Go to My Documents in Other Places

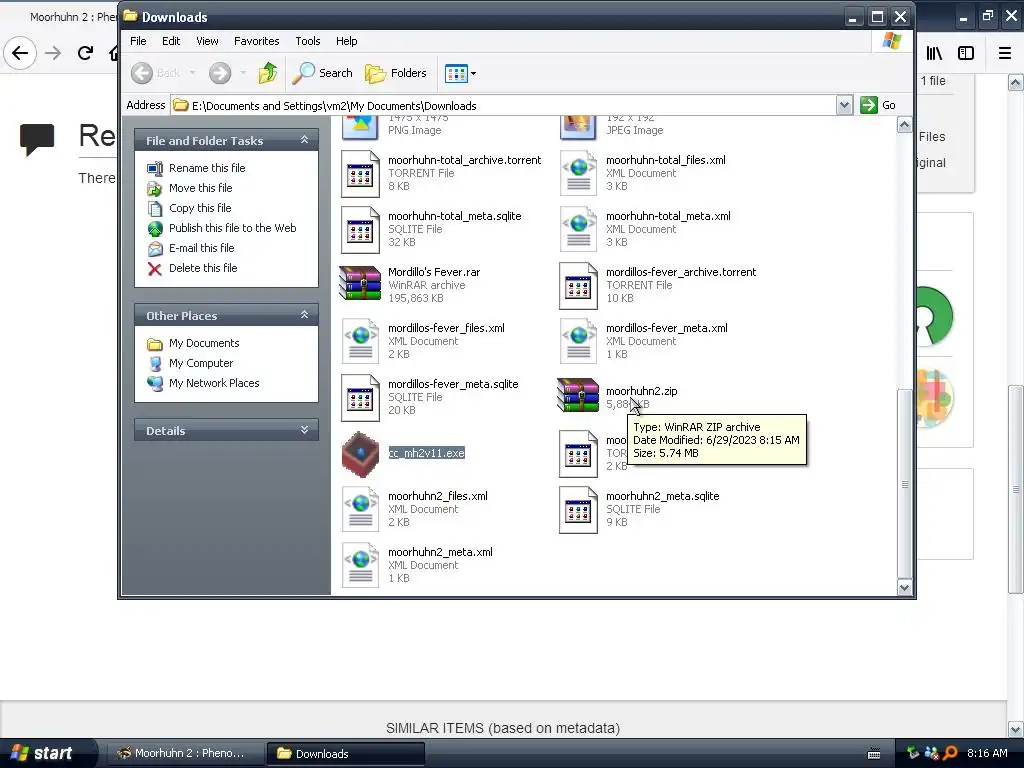click(204, 344)
